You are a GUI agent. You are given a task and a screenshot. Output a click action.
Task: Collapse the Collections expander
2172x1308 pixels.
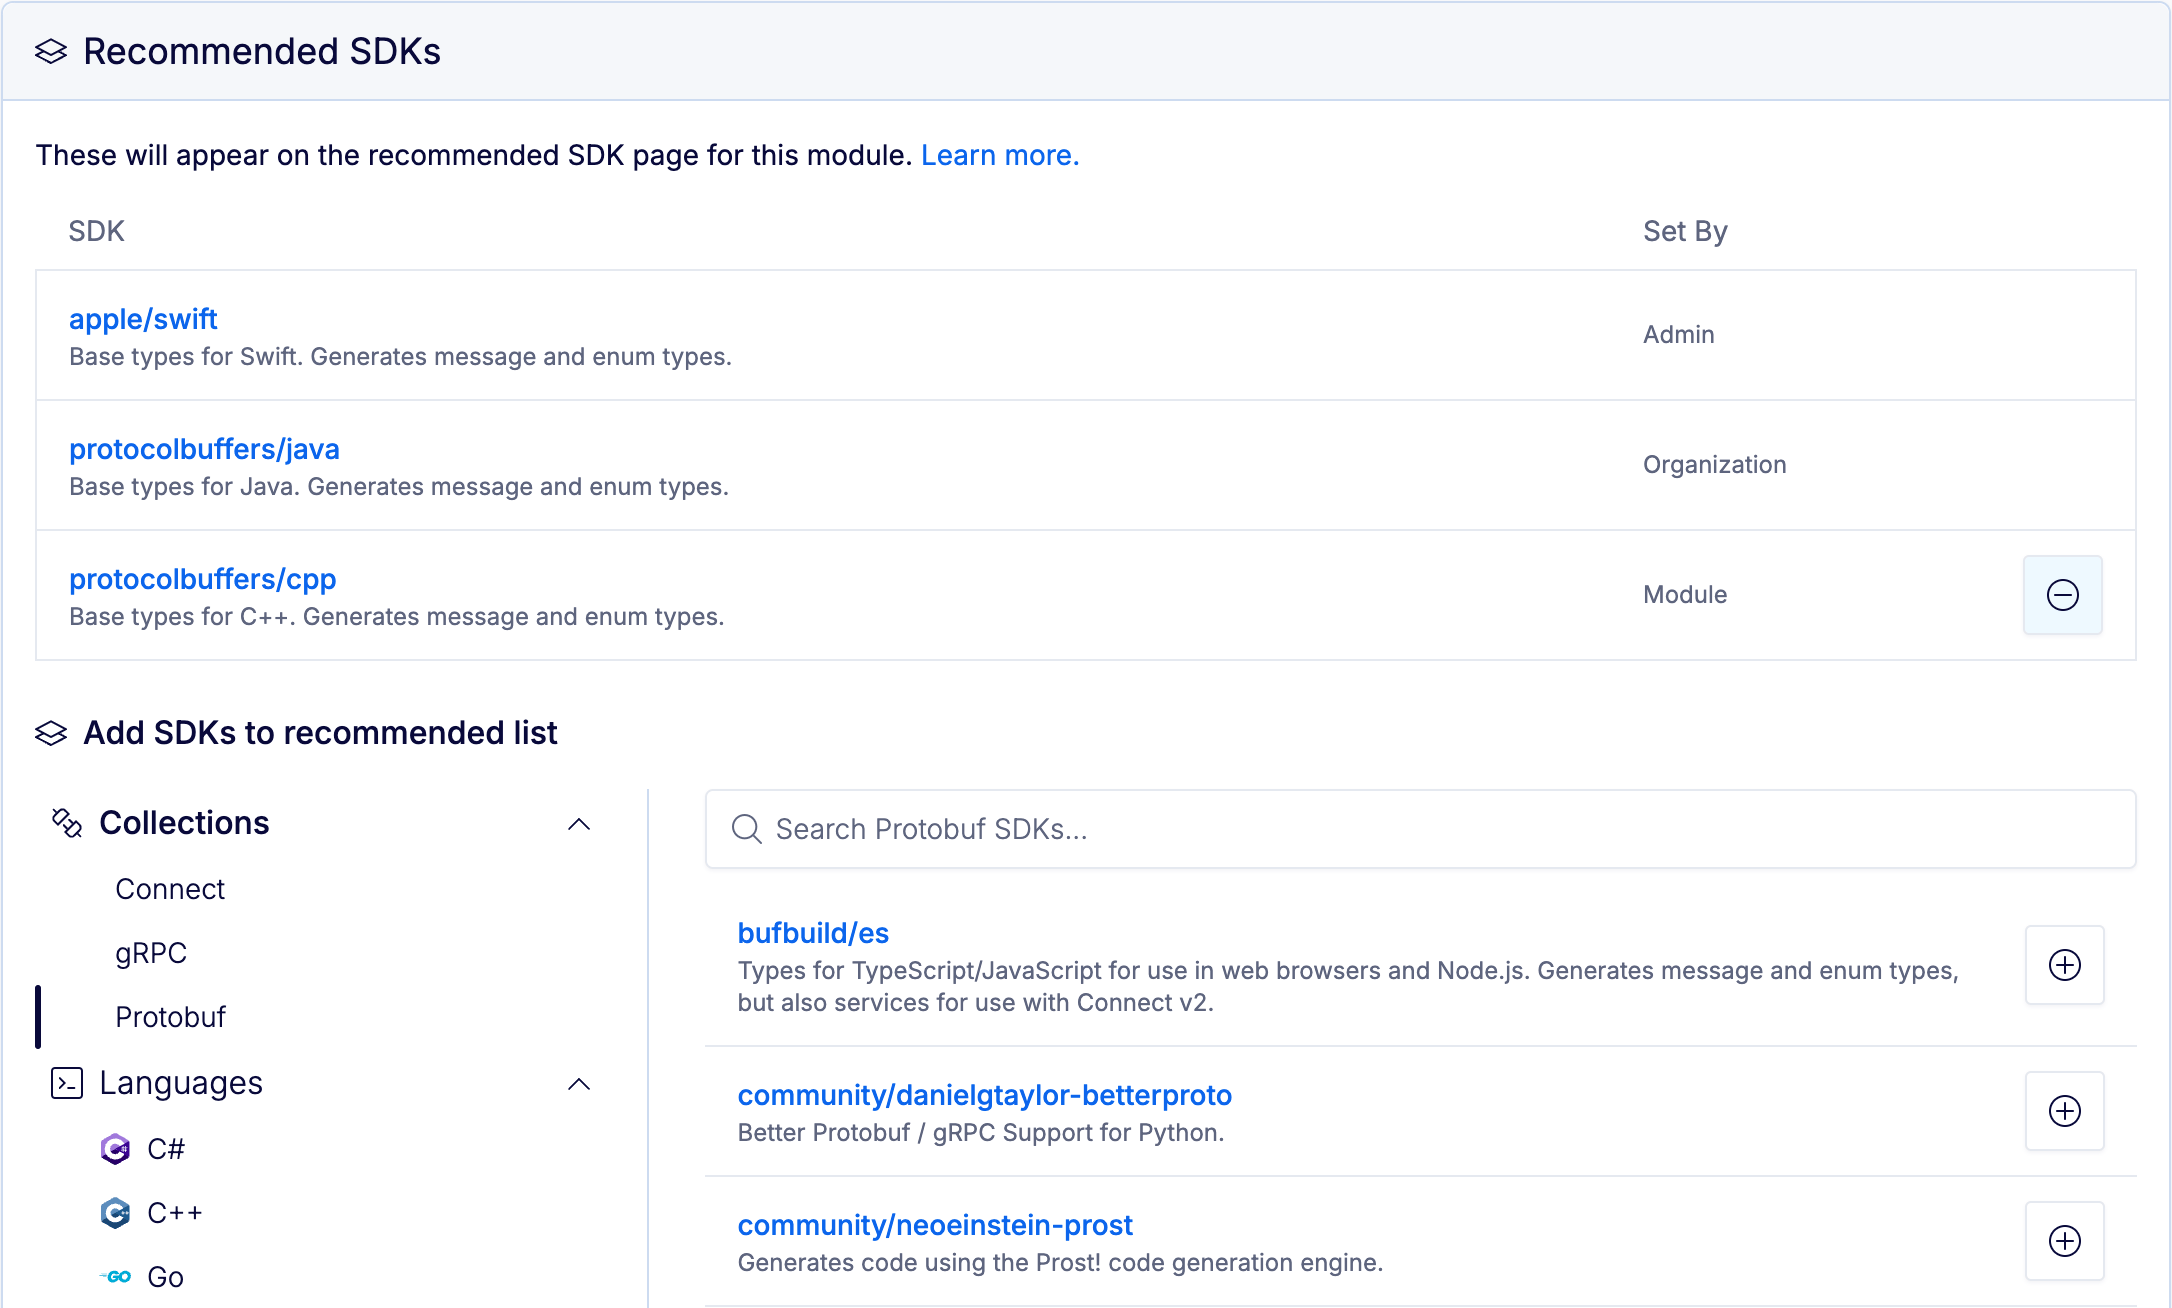(579, 822)
